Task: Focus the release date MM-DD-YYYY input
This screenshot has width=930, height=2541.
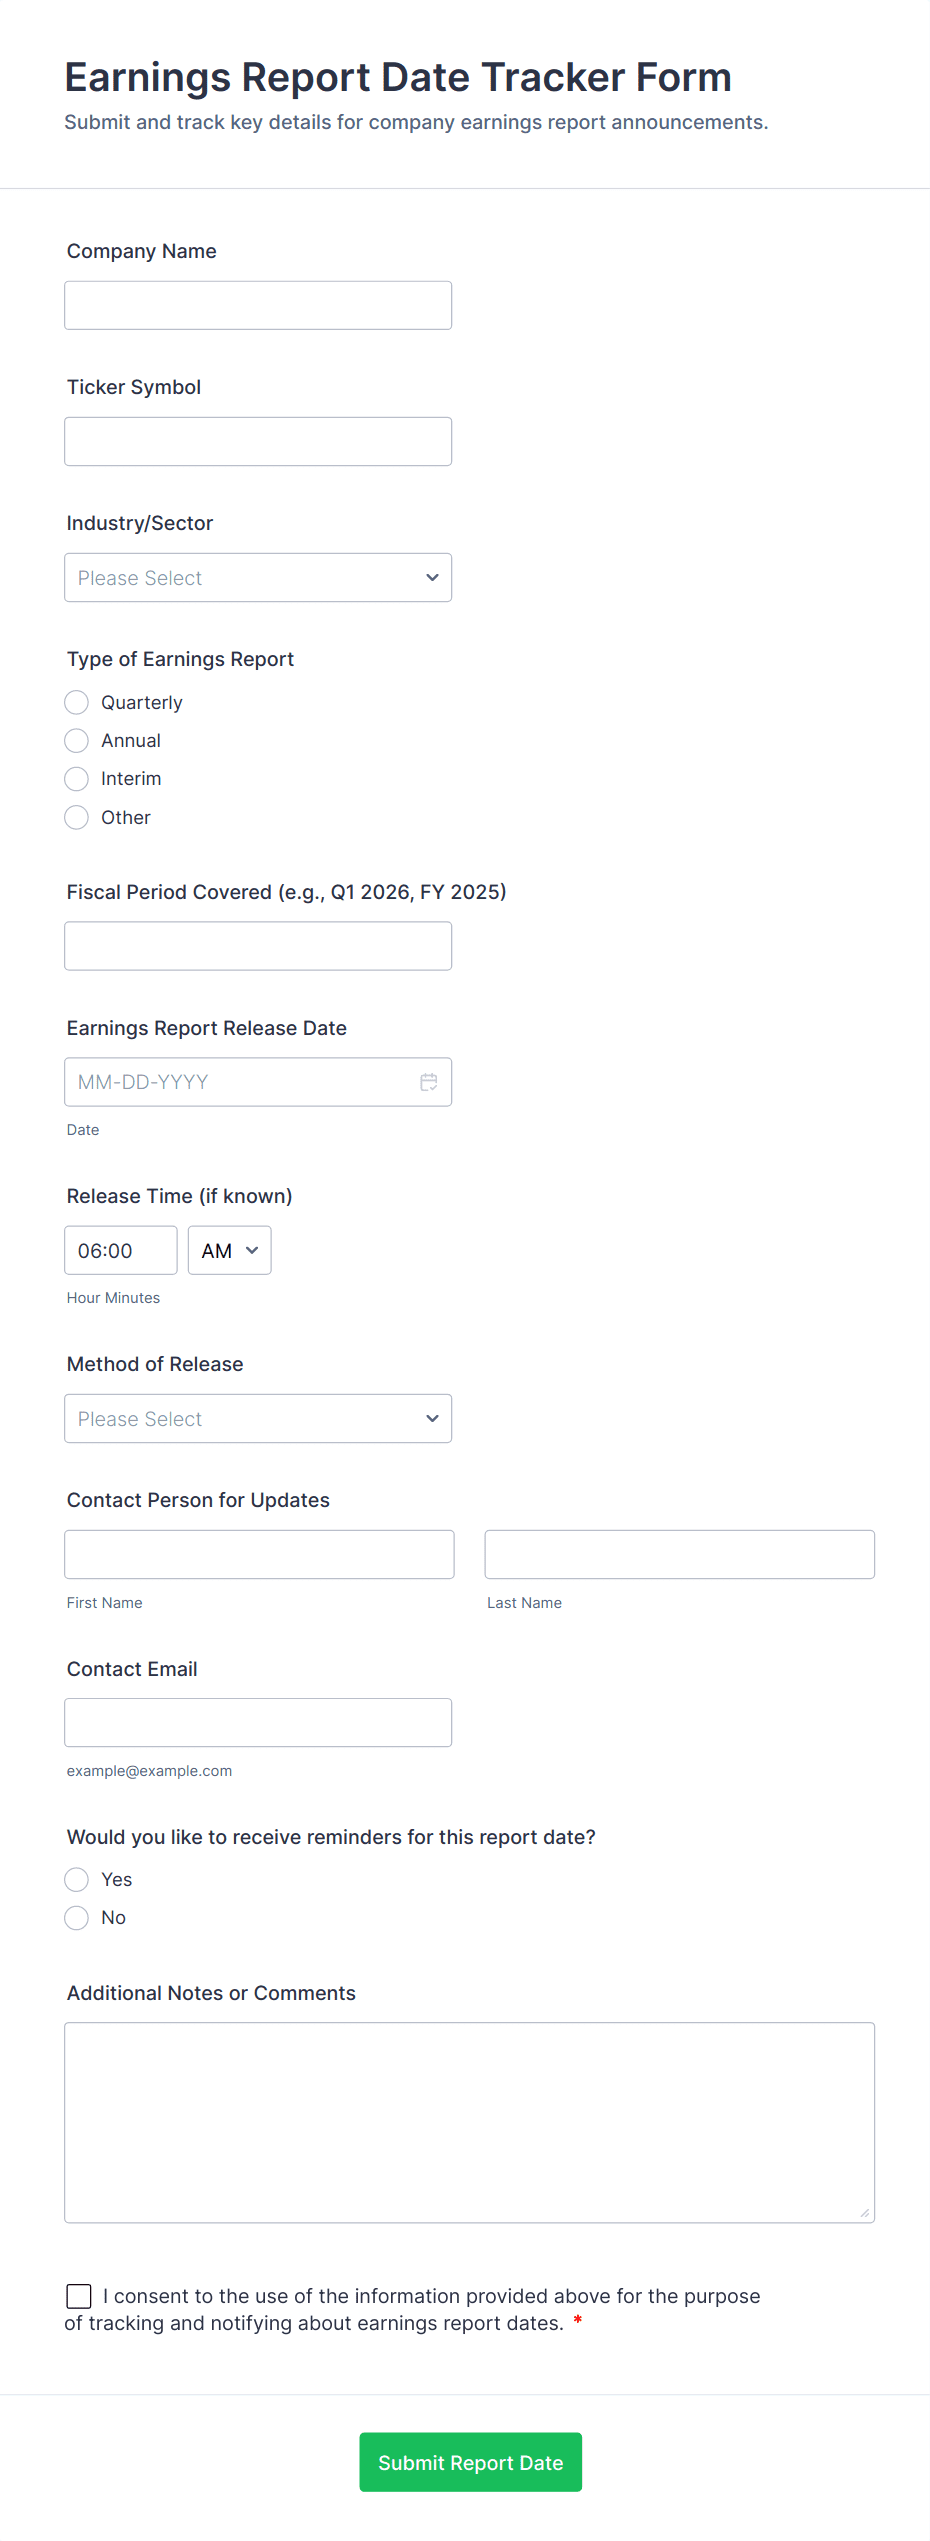Action: (x=240, y=1082)
